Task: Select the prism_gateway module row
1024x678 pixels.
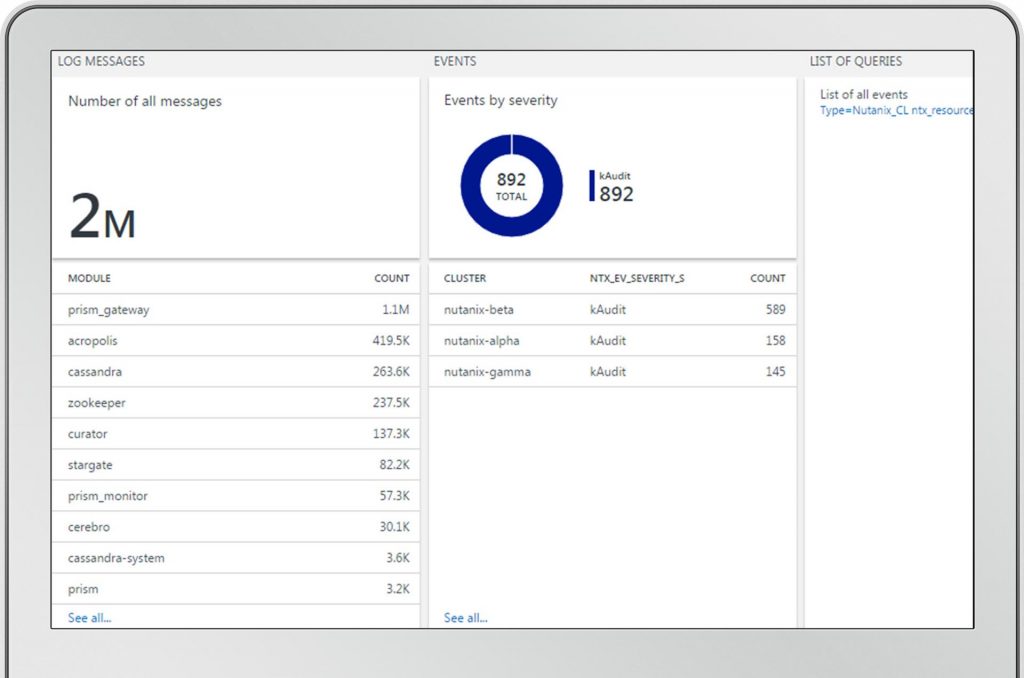Action: coord(236,310)
